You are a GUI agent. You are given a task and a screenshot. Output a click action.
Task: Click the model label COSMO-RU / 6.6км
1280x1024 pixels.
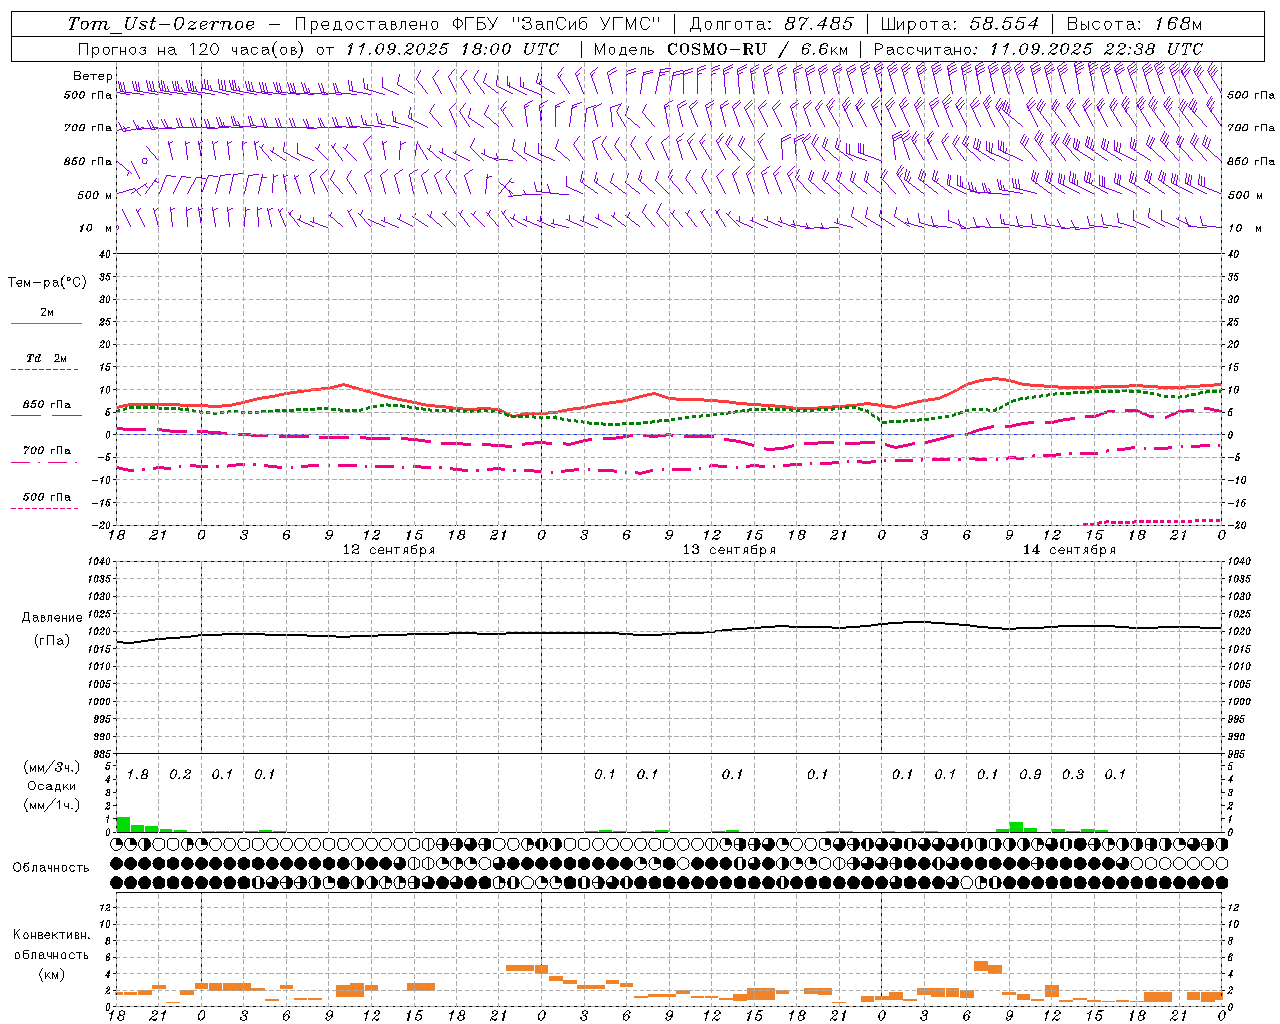pos(757,49)
